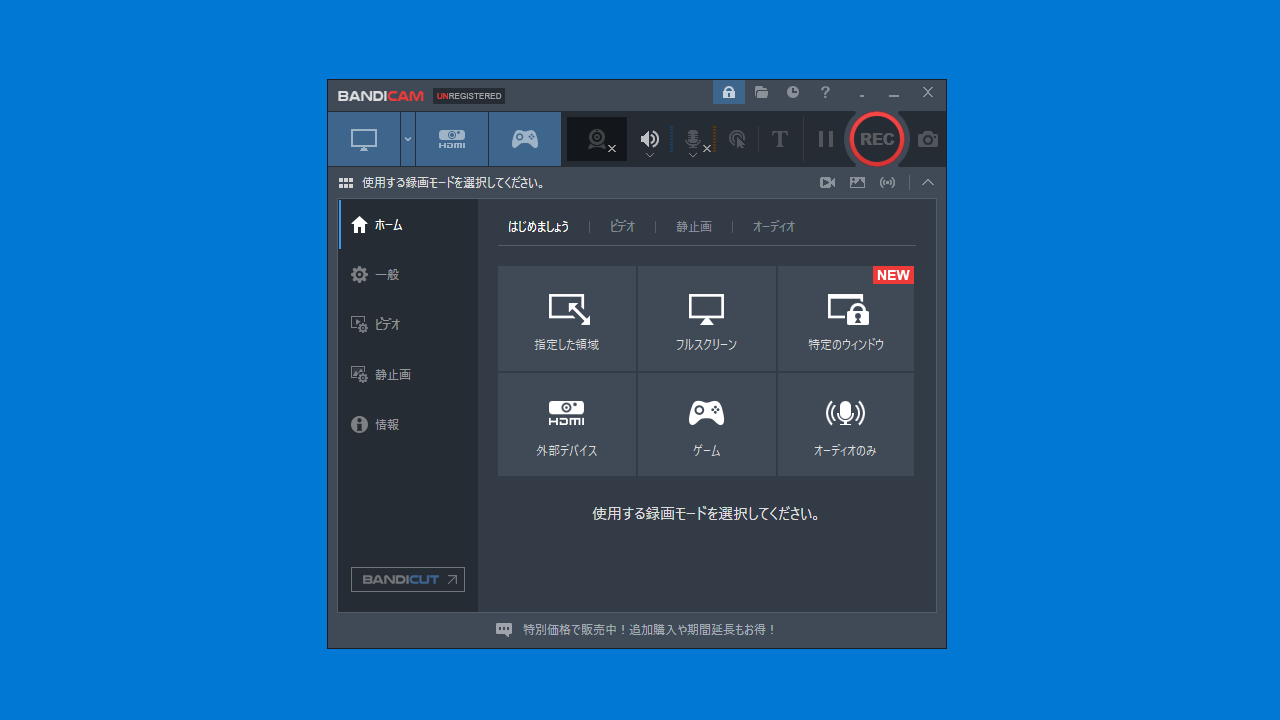Toggle the webcam overlay
The image size is (1280, 720).
point(597,139)
